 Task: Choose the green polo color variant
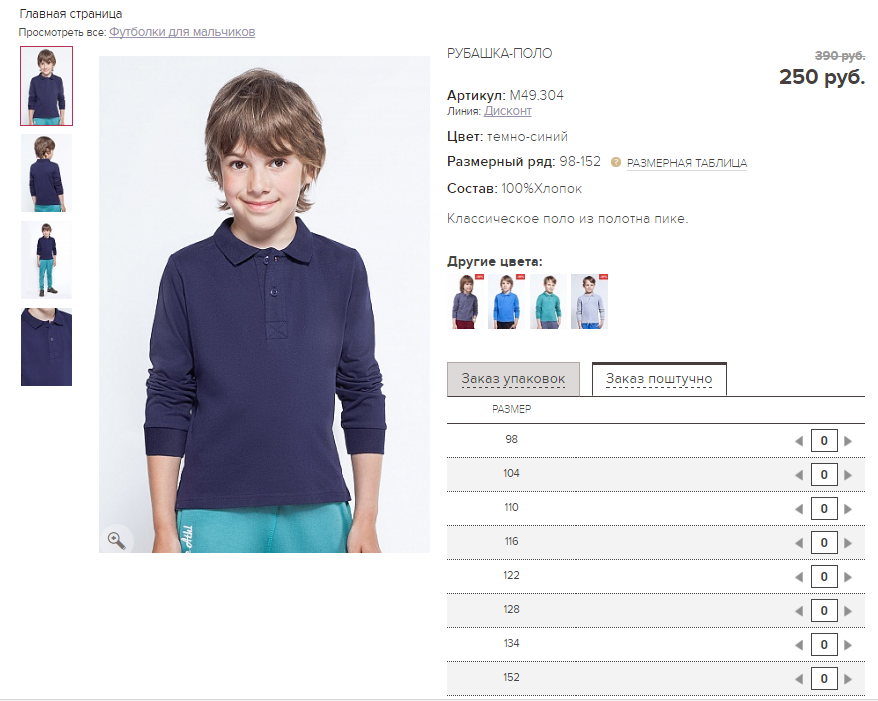pyautogui.click(x=548, y=301)
